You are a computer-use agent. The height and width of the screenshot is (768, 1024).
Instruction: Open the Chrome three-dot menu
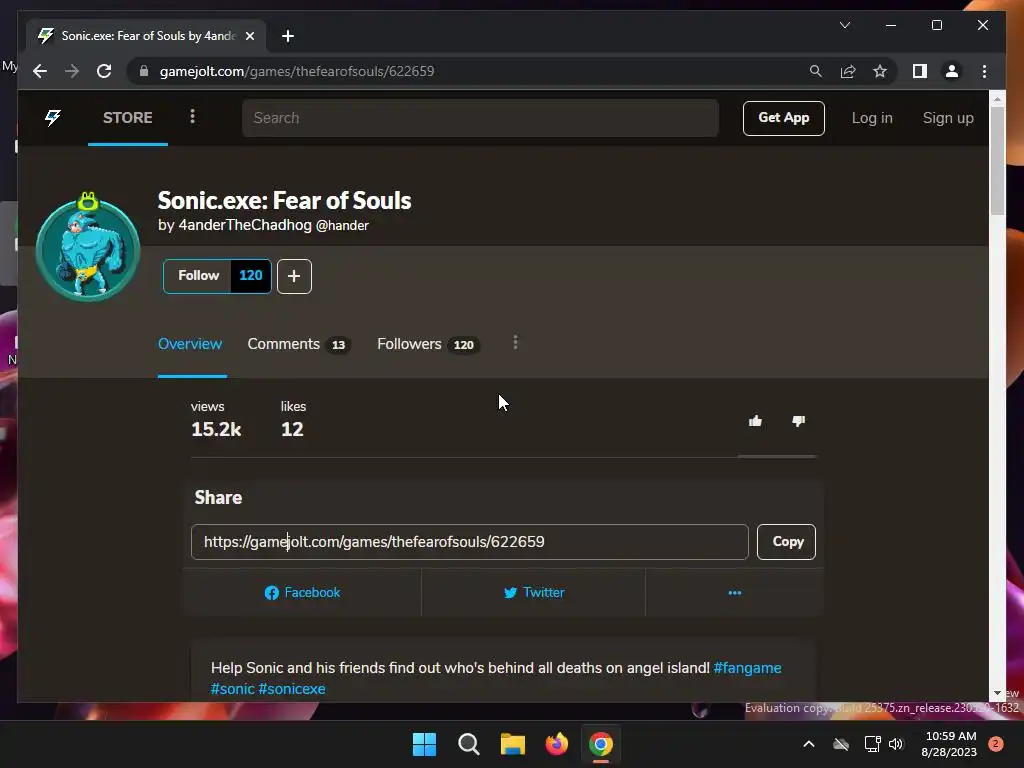click(984, 71)
